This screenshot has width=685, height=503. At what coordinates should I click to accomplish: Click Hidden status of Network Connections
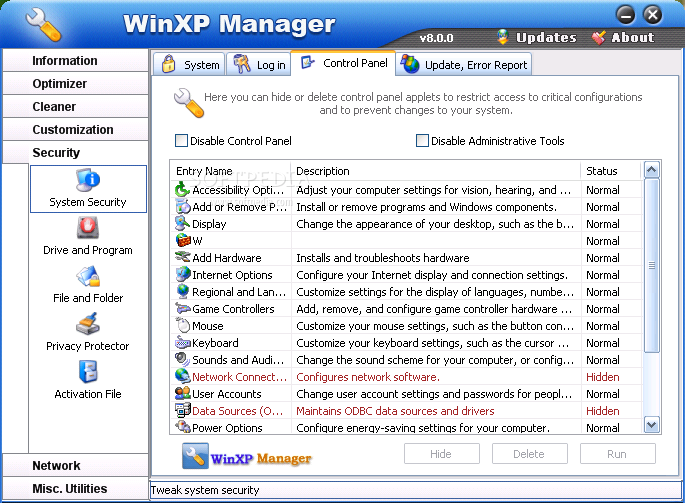602,377
